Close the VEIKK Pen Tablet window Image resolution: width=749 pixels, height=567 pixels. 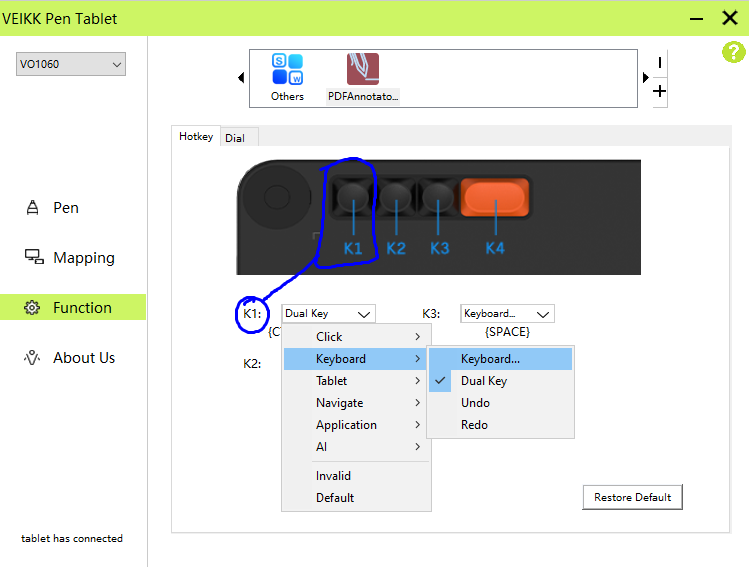pyautogui.click(x=729, y=18)
